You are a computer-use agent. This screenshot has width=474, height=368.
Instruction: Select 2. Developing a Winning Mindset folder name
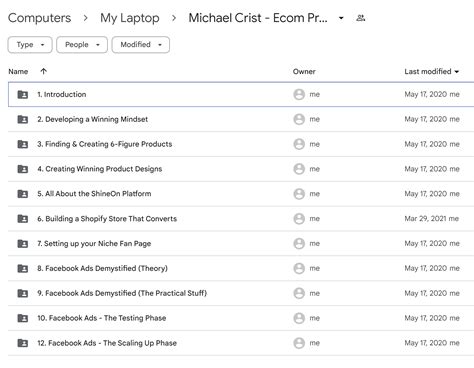pyautogui.click(x=93, y=119)
